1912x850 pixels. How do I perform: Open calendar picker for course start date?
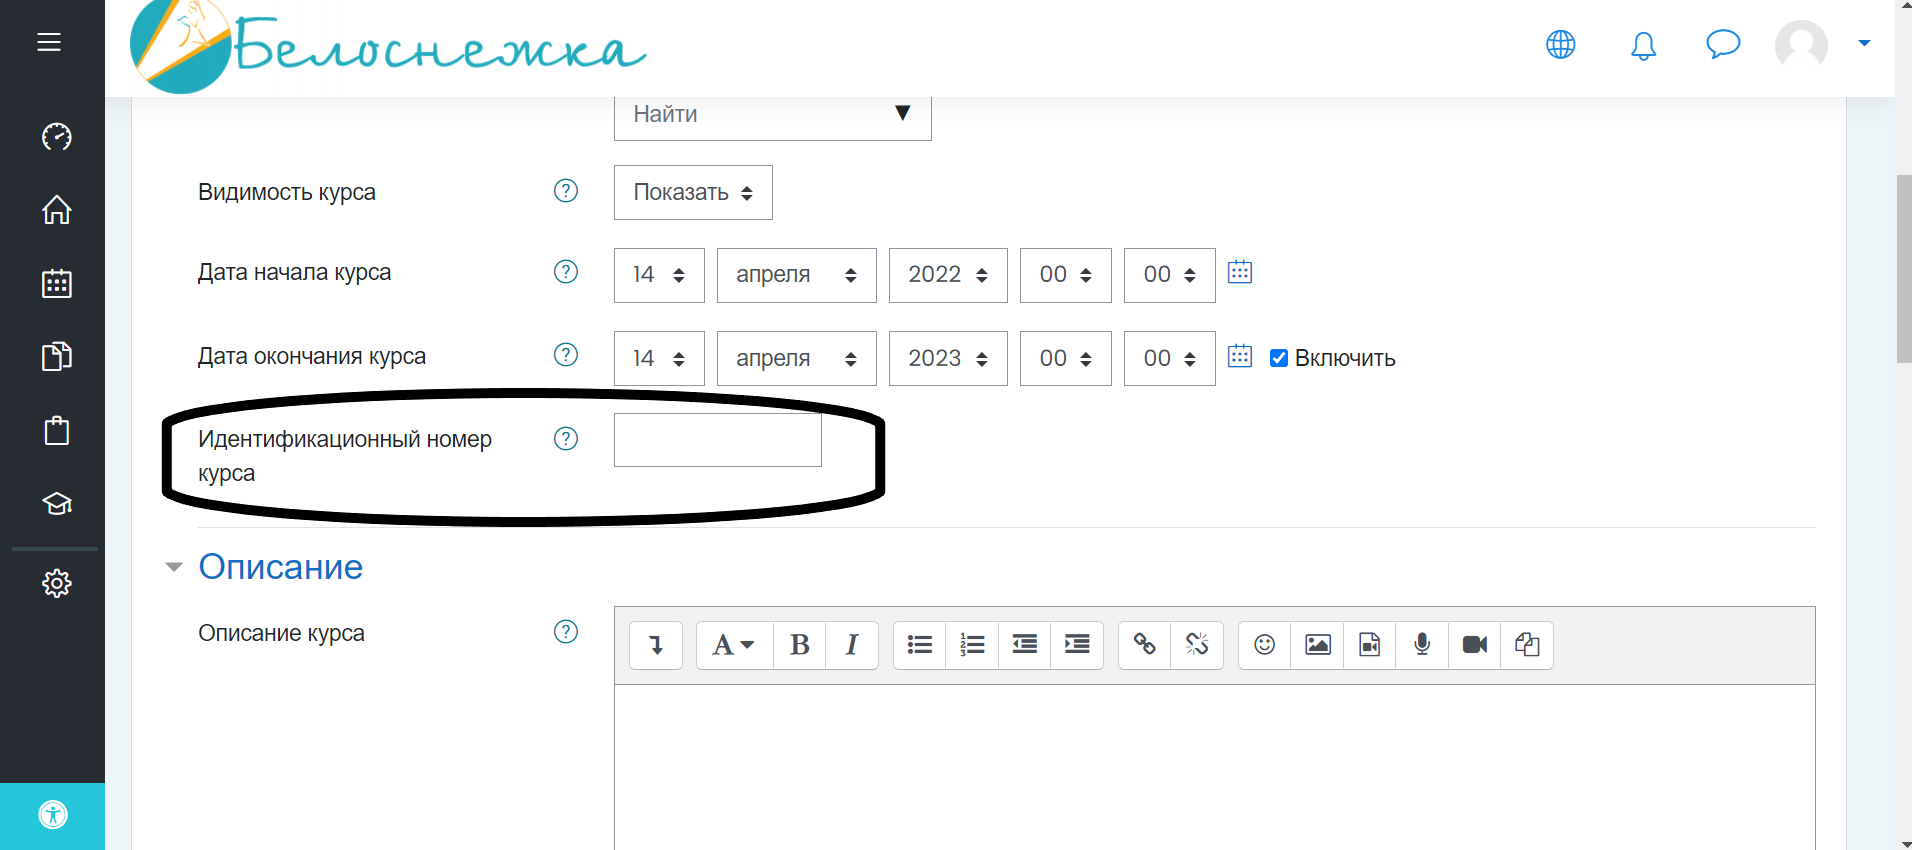pyautogui.click(x=1240, y=272)
